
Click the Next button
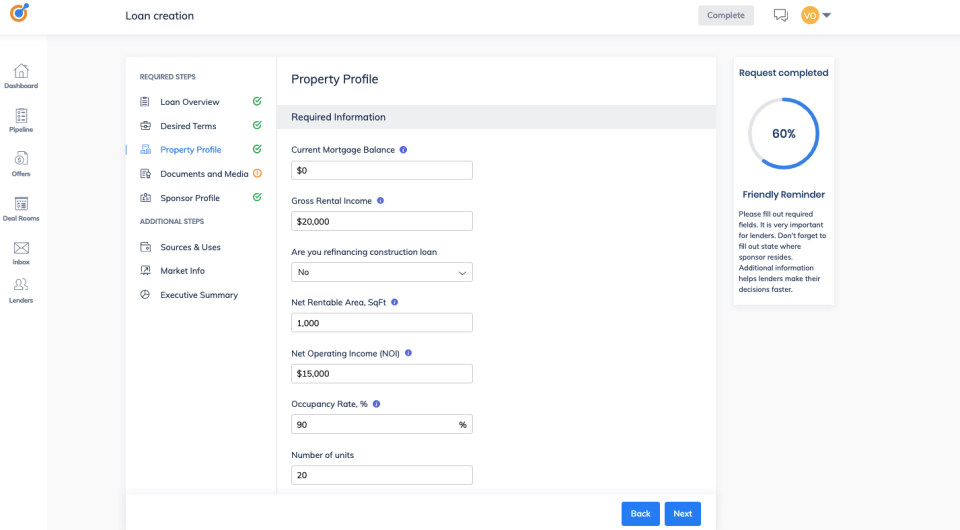[683, 513]
